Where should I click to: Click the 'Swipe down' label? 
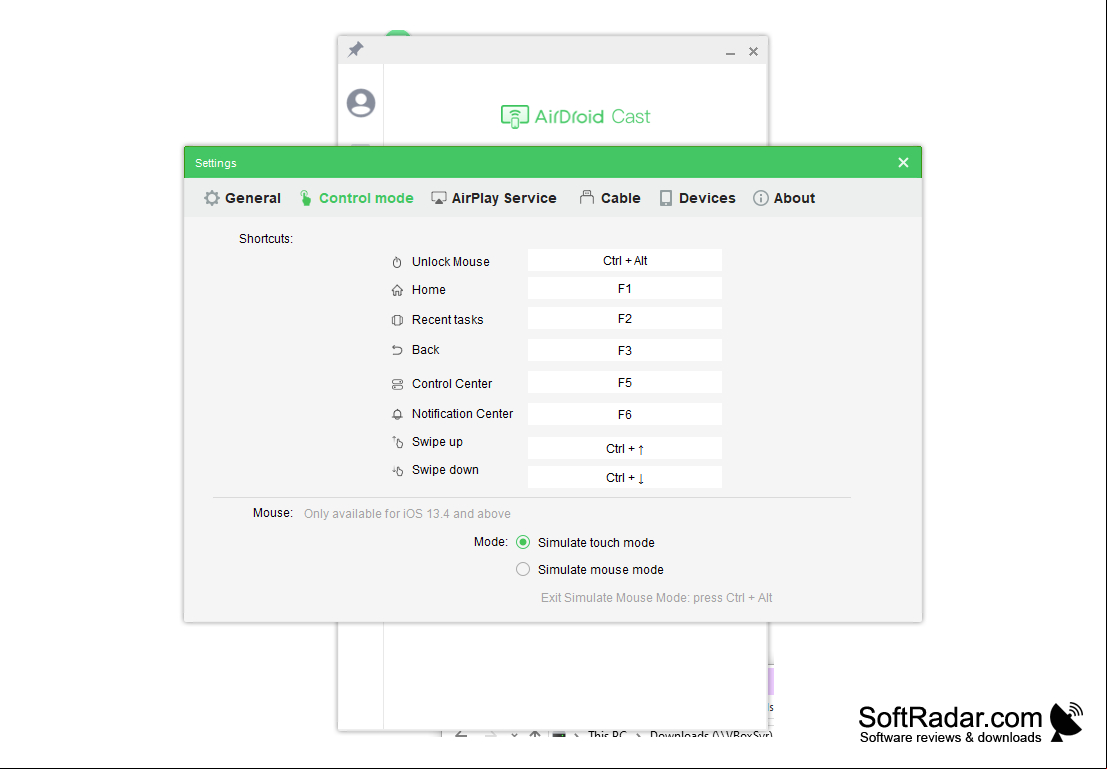point(445,470)
